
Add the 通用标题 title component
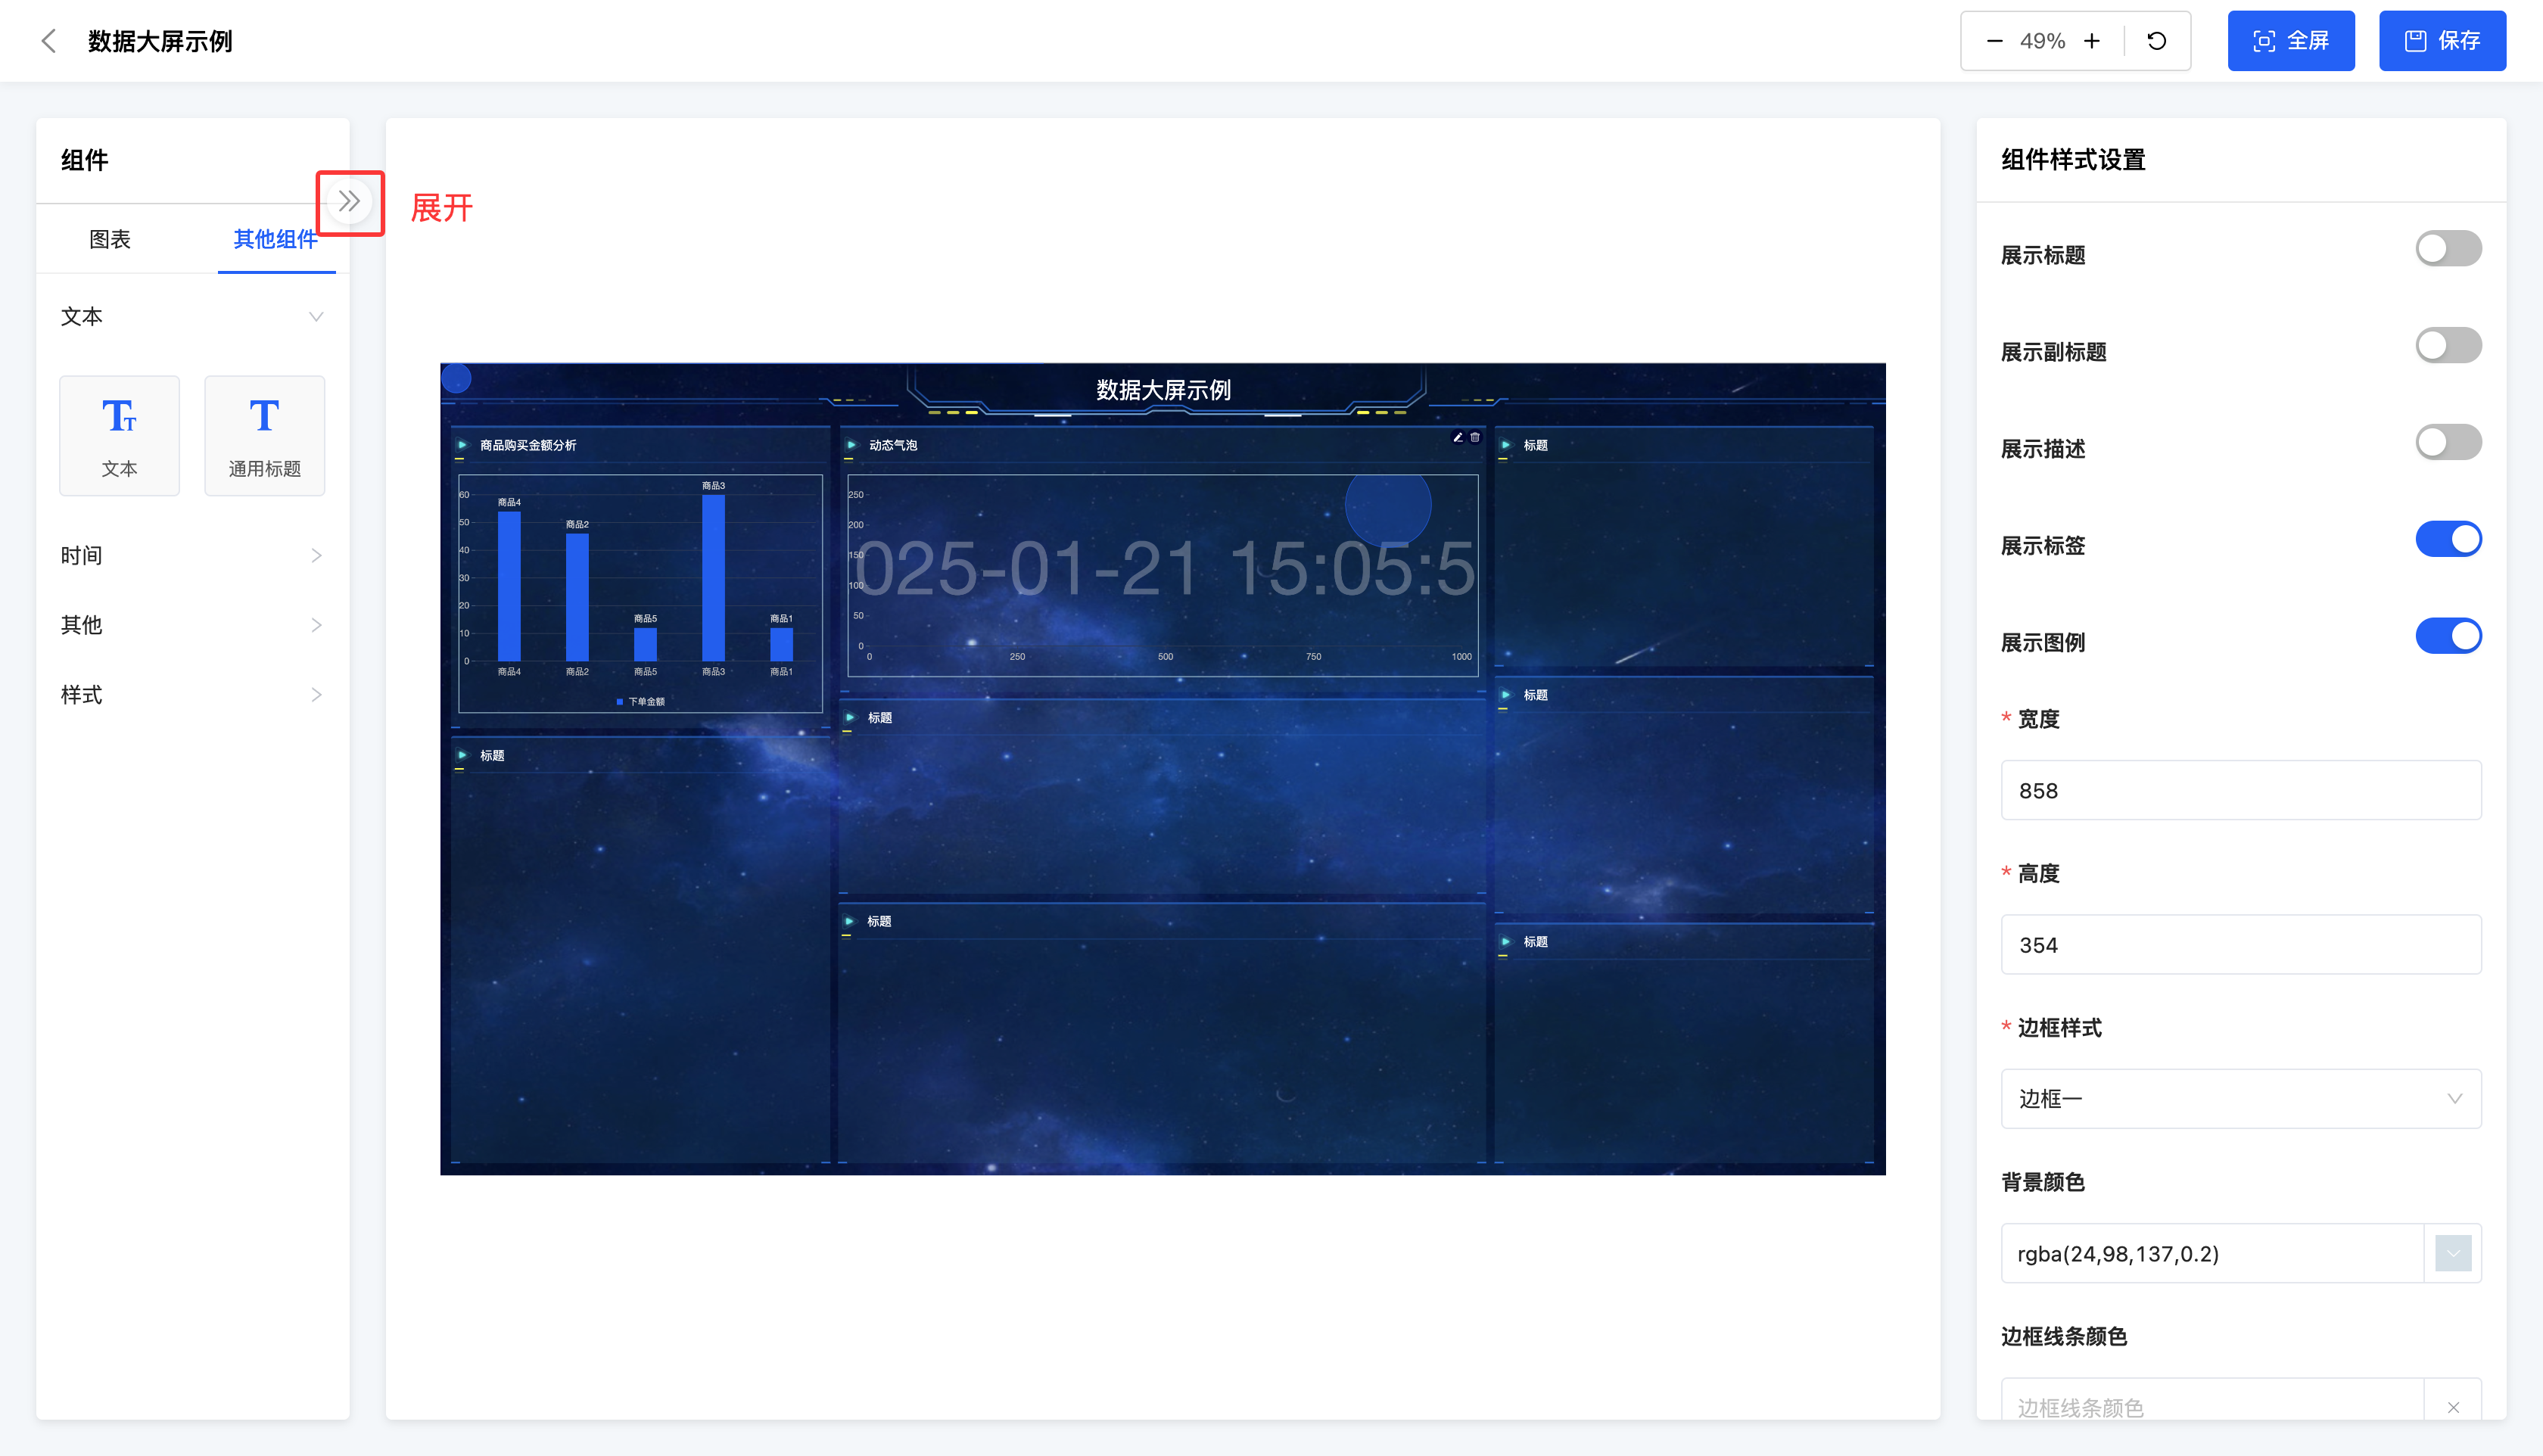(x=264, y=436)
